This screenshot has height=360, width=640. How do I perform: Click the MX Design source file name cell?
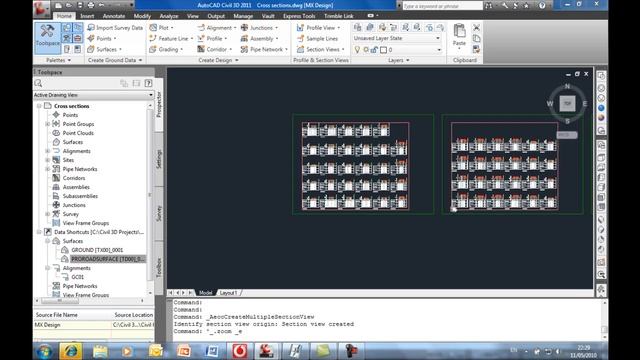coord(72,325)
